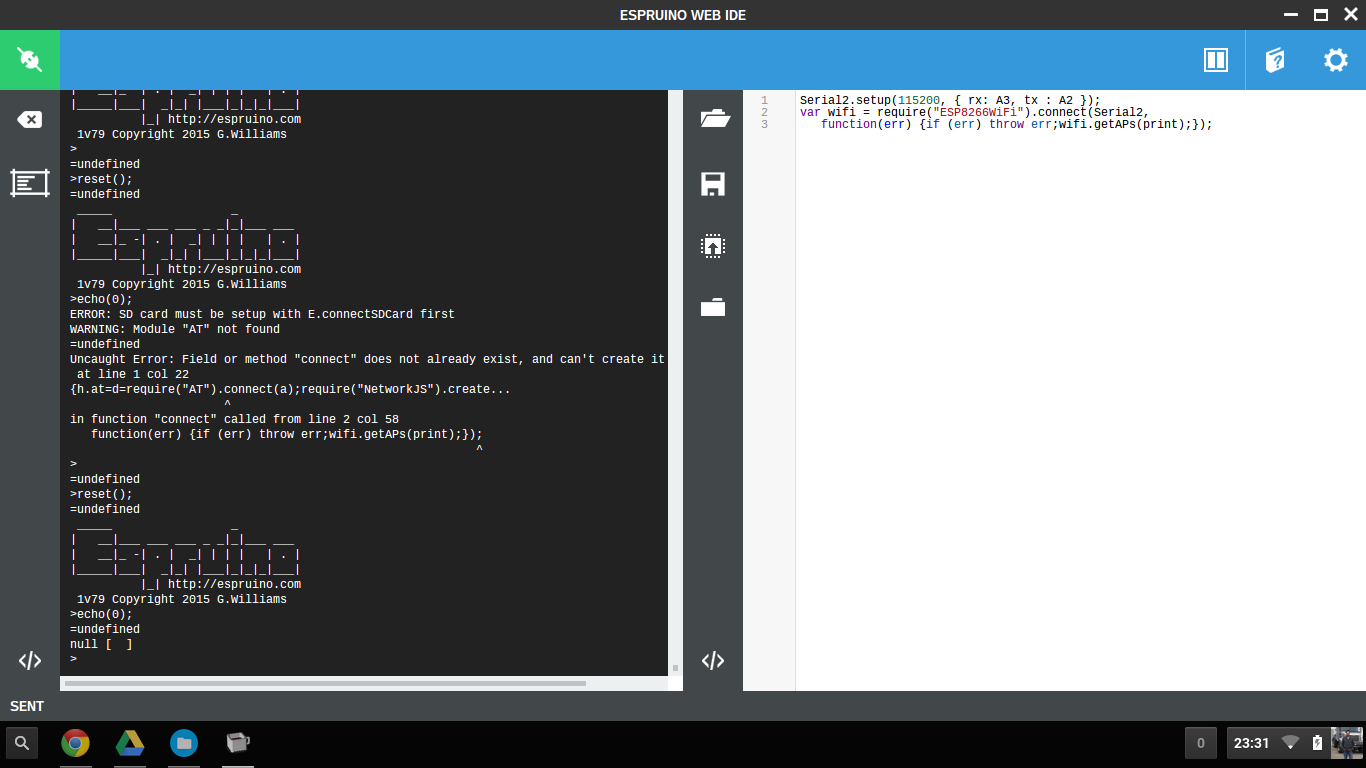Click the SENT status text

pos(27,706)
